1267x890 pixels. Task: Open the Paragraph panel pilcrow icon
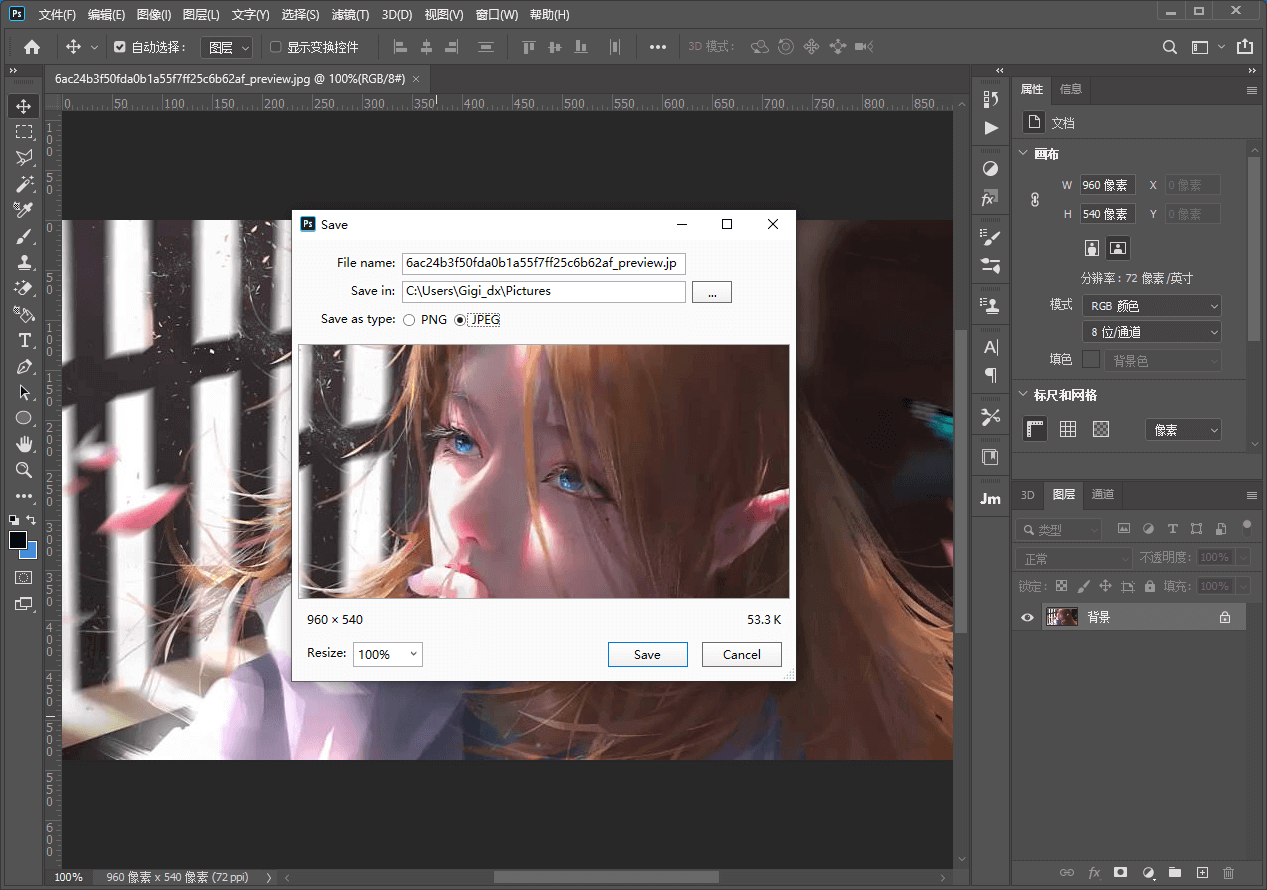coord(991,376)
